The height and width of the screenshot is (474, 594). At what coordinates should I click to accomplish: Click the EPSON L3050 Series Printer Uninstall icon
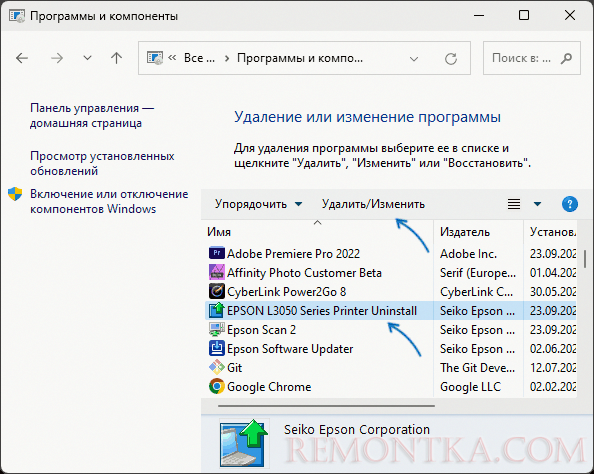pos(217,310)
